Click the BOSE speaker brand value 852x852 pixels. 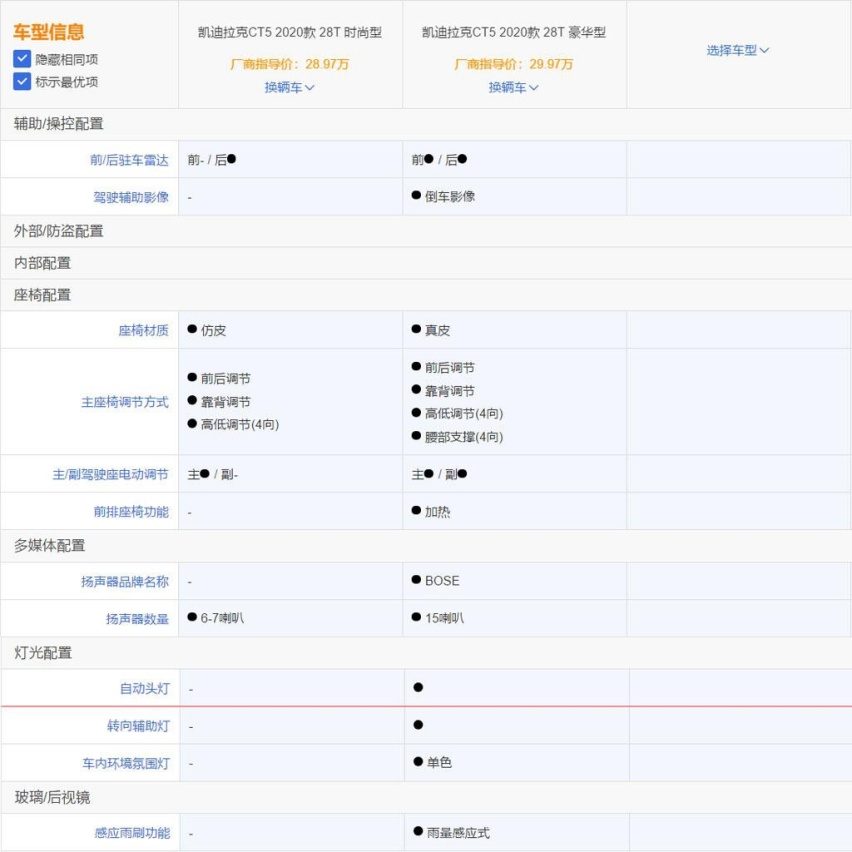(x=435, y=581)
